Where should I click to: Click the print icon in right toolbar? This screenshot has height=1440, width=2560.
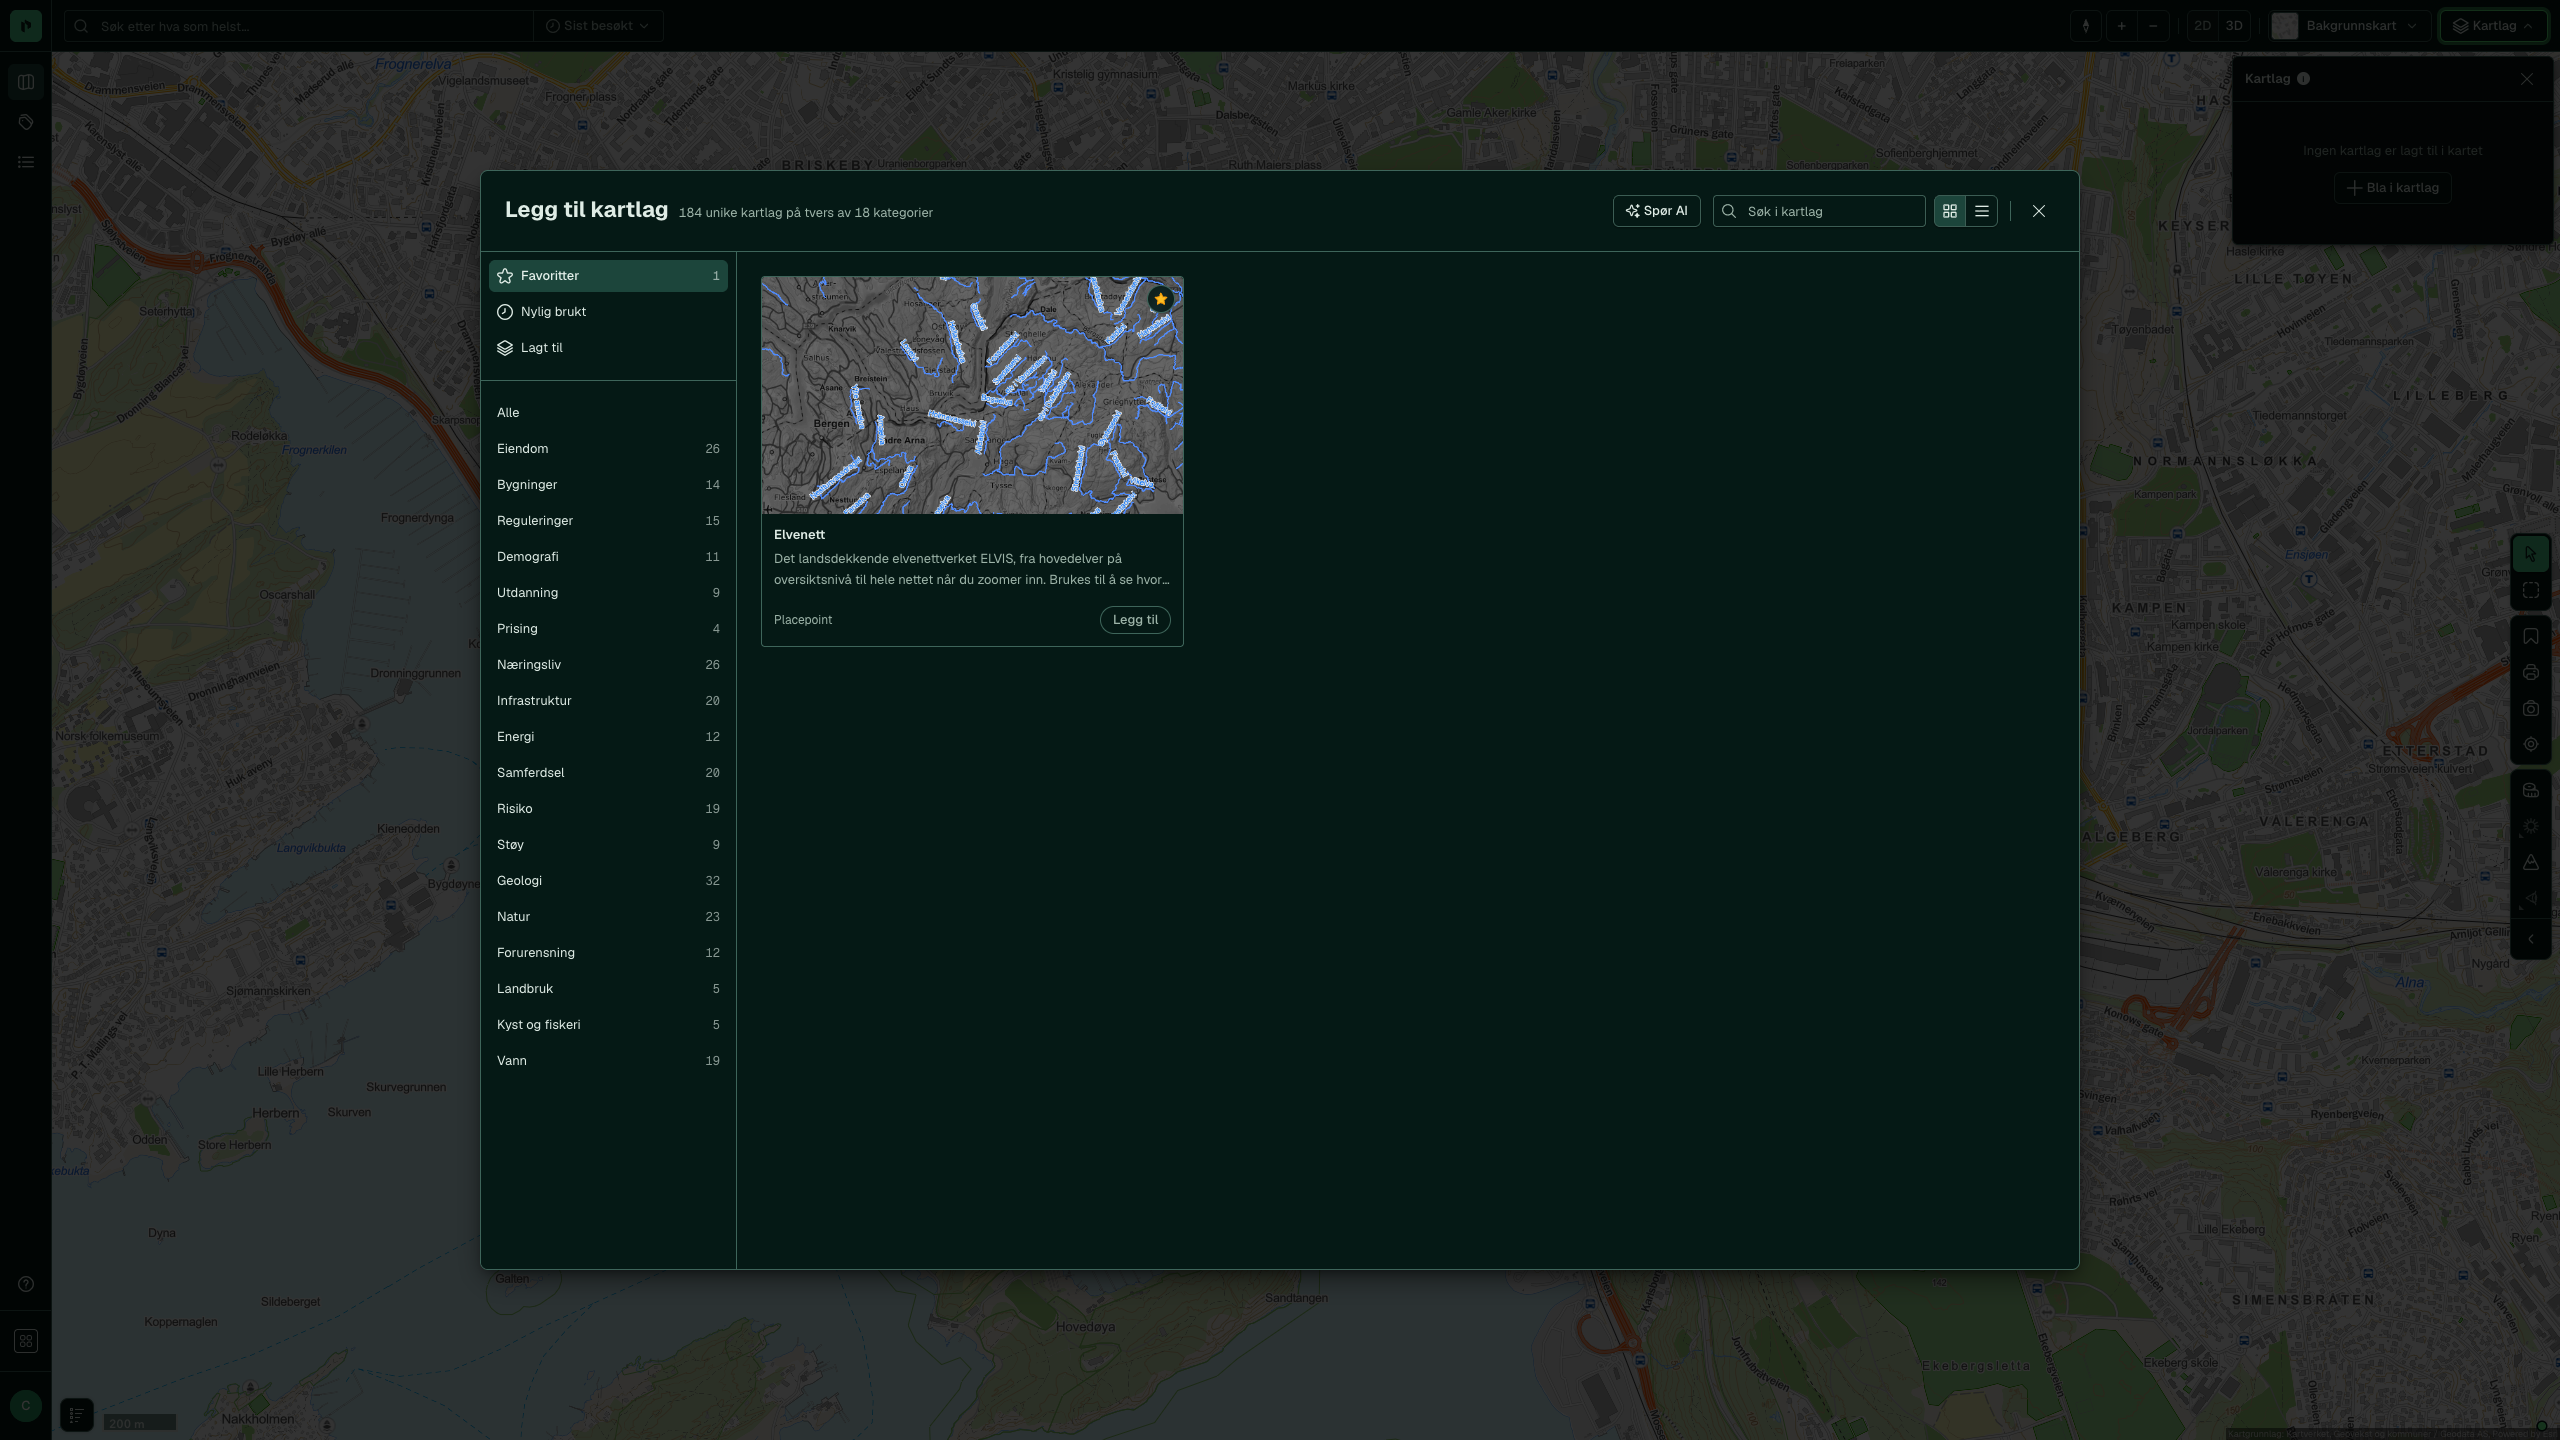pyautogui.click(x=2531, y=673)
